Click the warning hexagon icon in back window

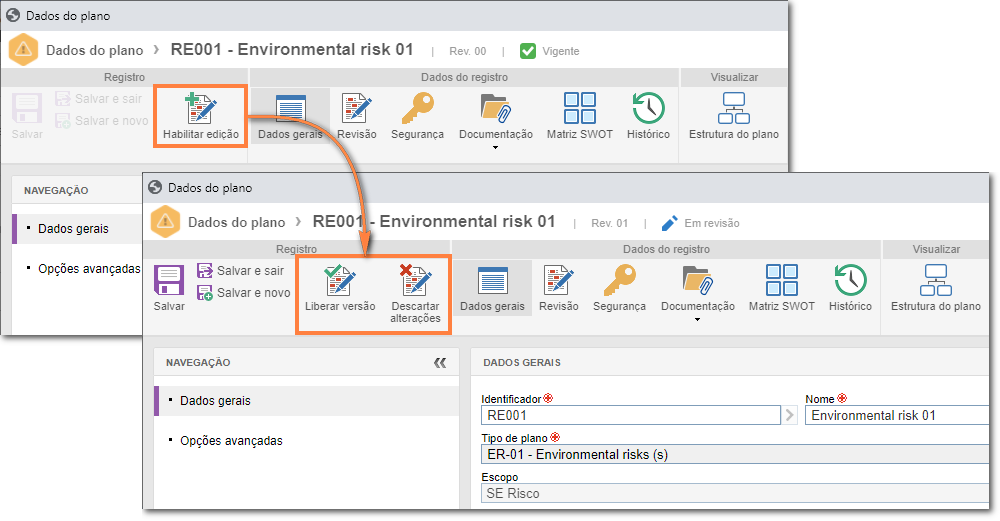[x=24, y=49]
